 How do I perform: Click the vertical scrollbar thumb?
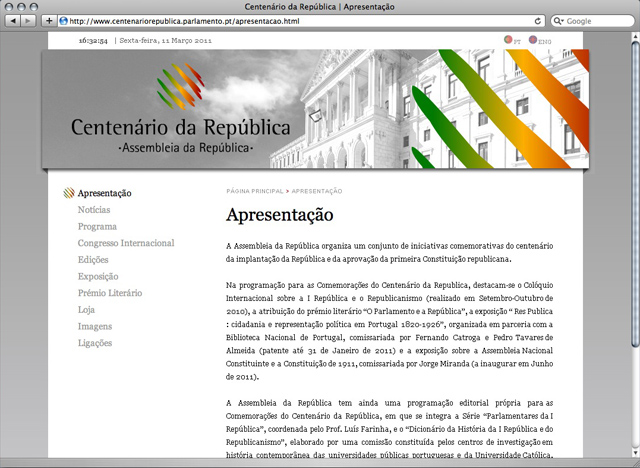(635, 194)
